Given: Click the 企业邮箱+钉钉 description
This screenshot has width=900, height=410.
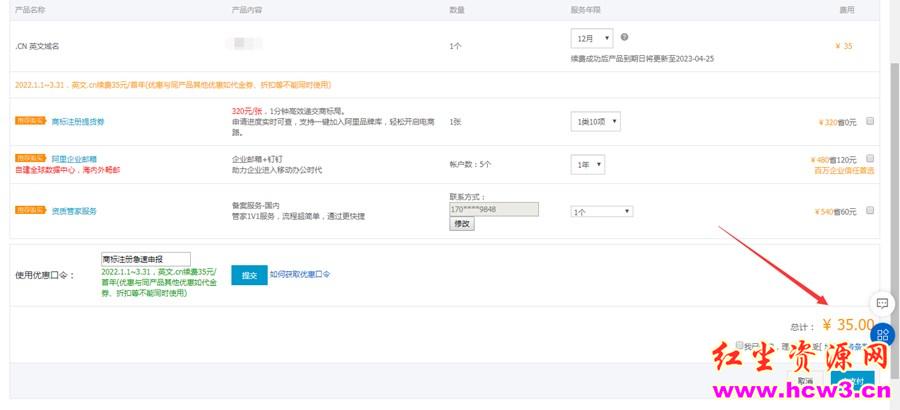Looking at the screenshot, I should point(257,159).
